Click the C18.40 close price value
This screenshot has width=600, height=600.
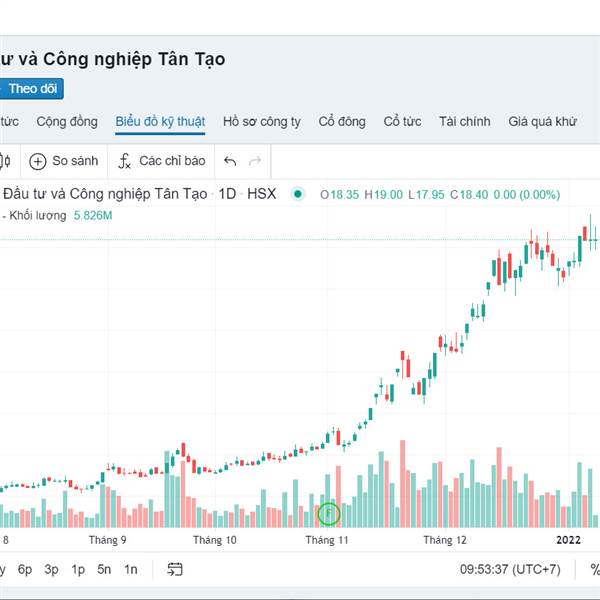(469, 195)
